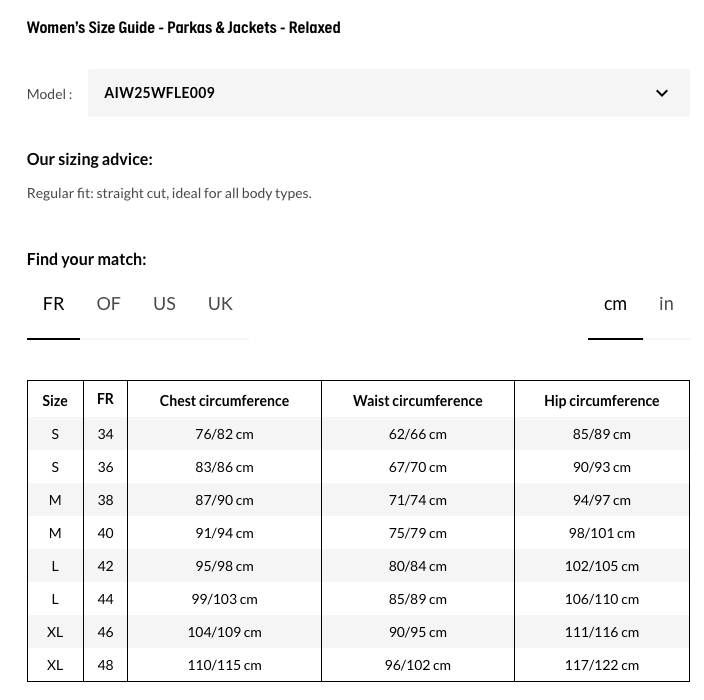Switch to the UK size tab
Image resolution: width=704 pixels, height=700 pixels.
click(x=220, y=304)
